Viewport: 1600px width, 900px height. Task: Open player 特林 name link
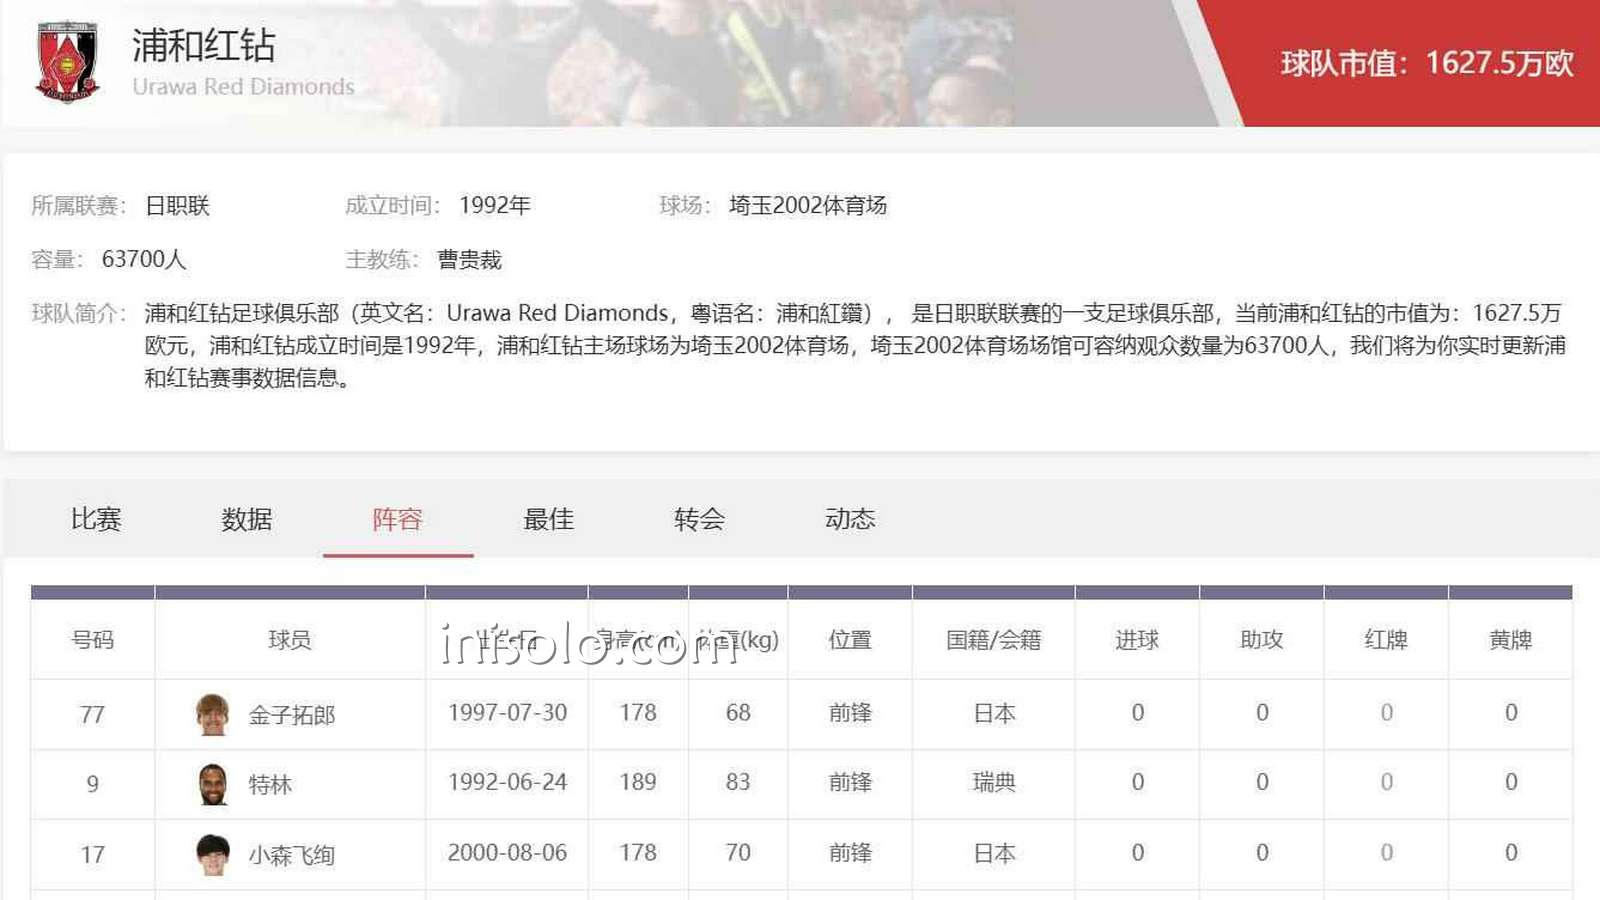[270, 785]
